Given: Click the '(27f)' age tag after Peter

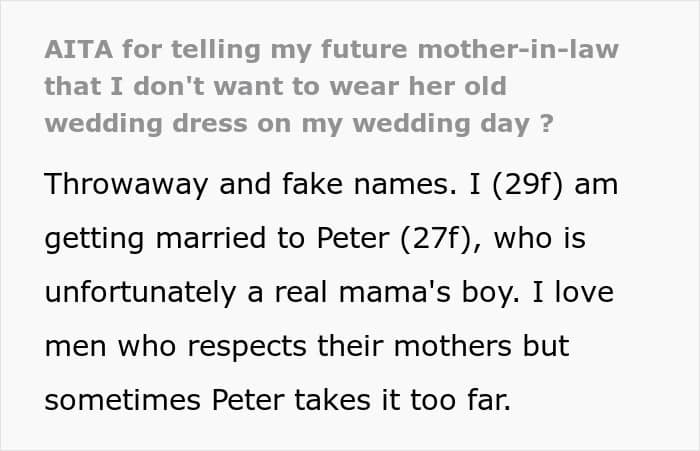Looking at the screenshot, I should click(x=436, y=238).
